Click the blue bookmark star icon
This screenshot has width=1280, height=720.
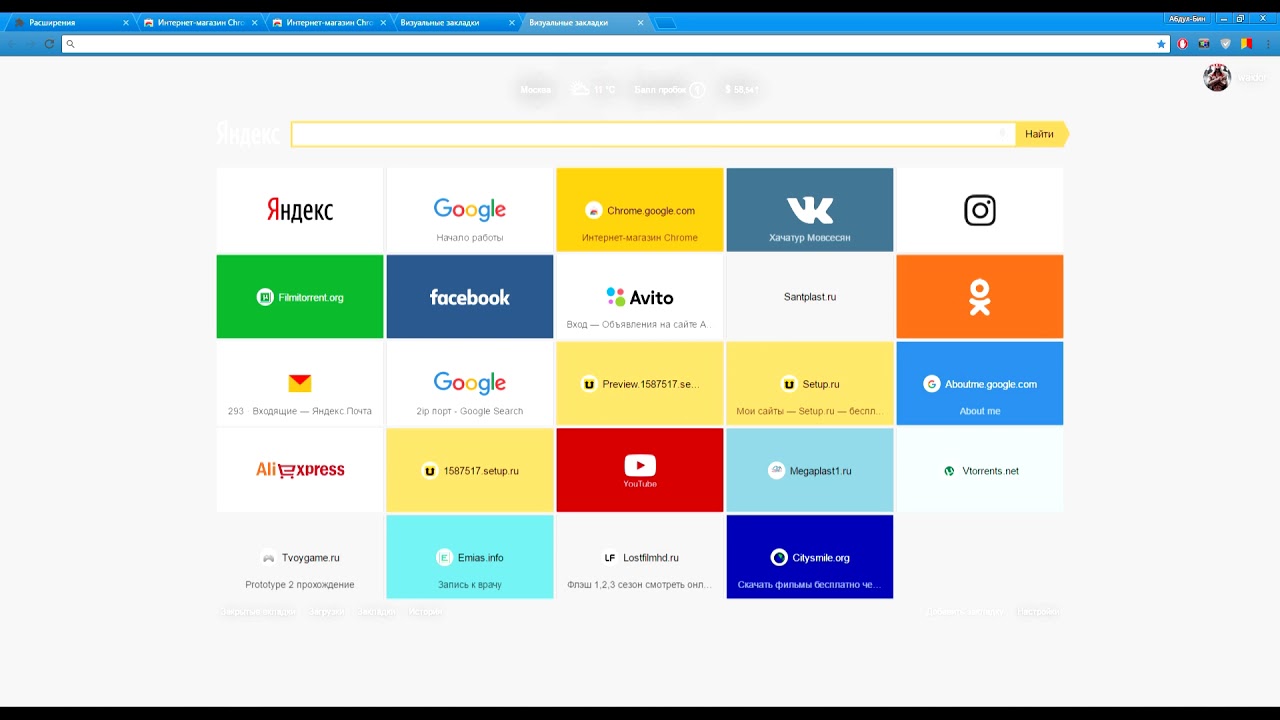tap(1161, 44)
